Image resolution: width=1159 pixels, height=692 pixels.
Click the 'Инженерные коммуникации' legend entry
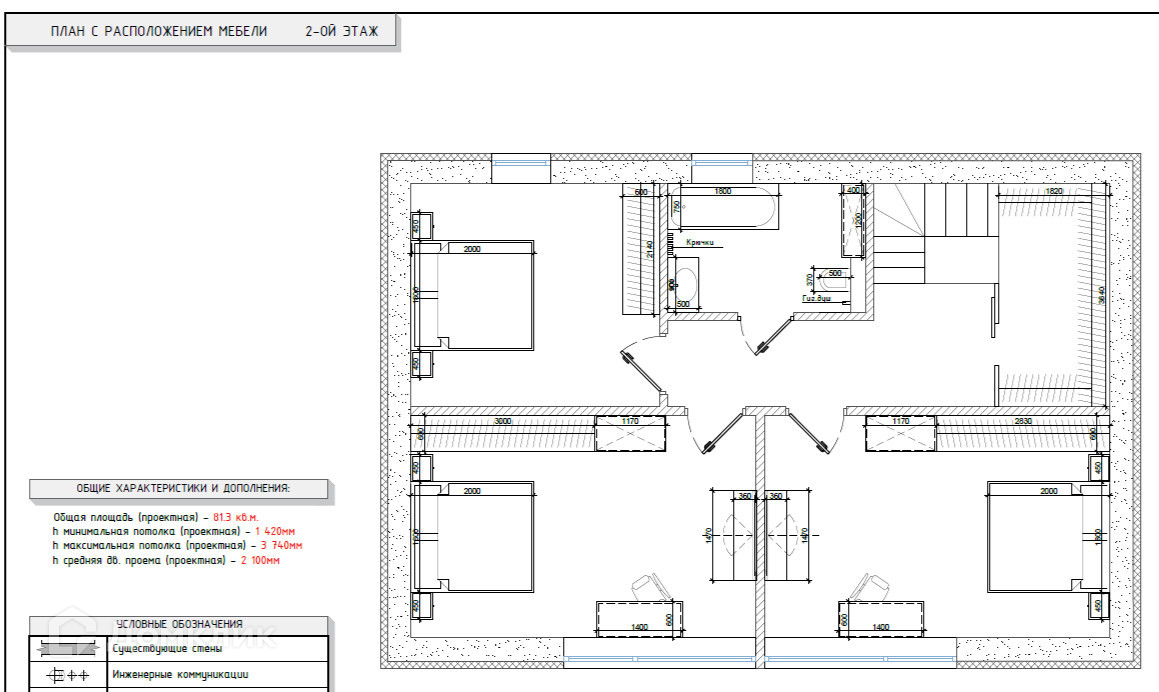[180, 675]
